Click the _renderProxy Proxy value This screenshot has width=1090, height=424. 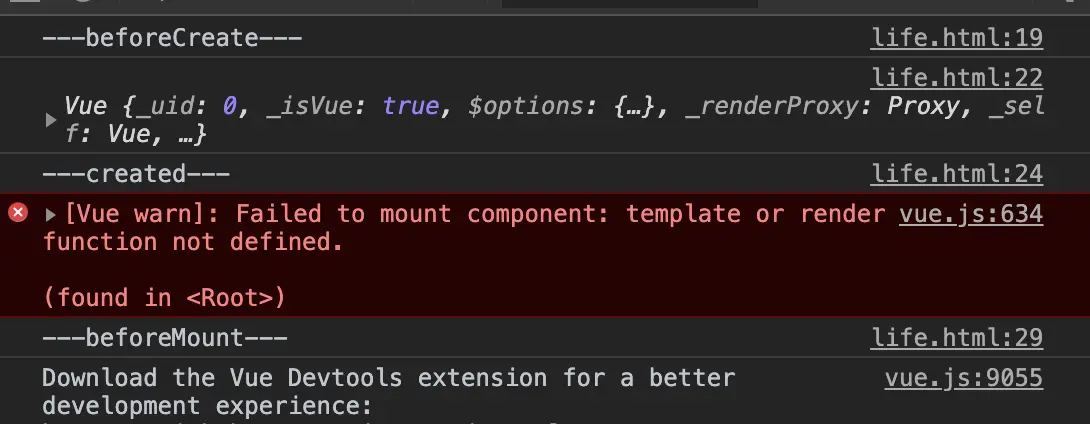[926, 106]
